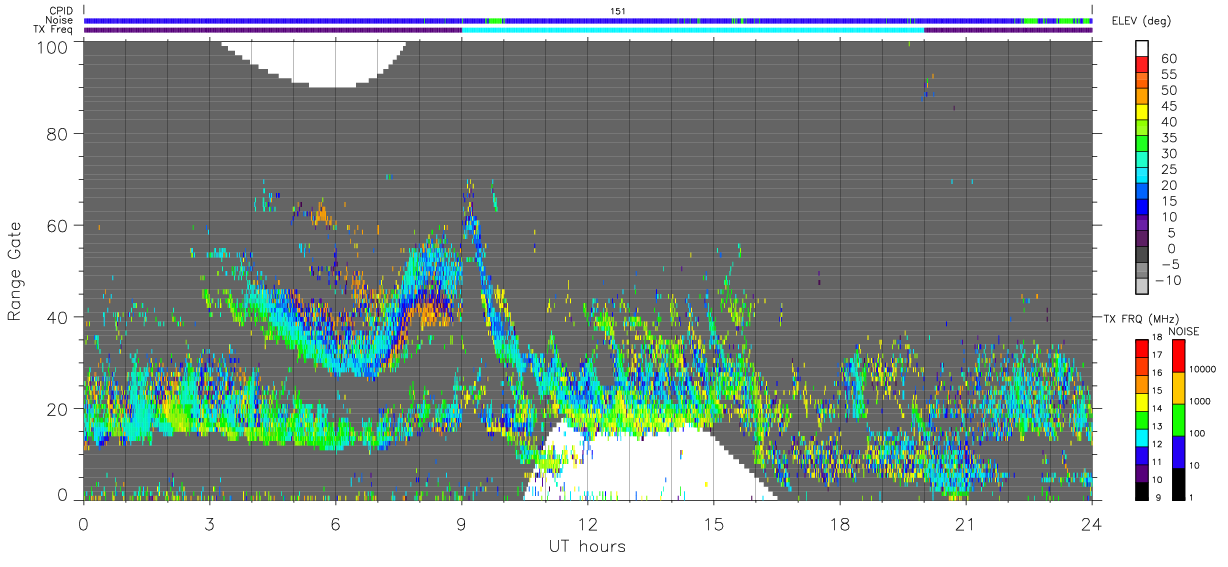Screen dimensions: 1228x567
Task: Click the yellow segment of ELEV color bar
Action: tap(1143, 114)
